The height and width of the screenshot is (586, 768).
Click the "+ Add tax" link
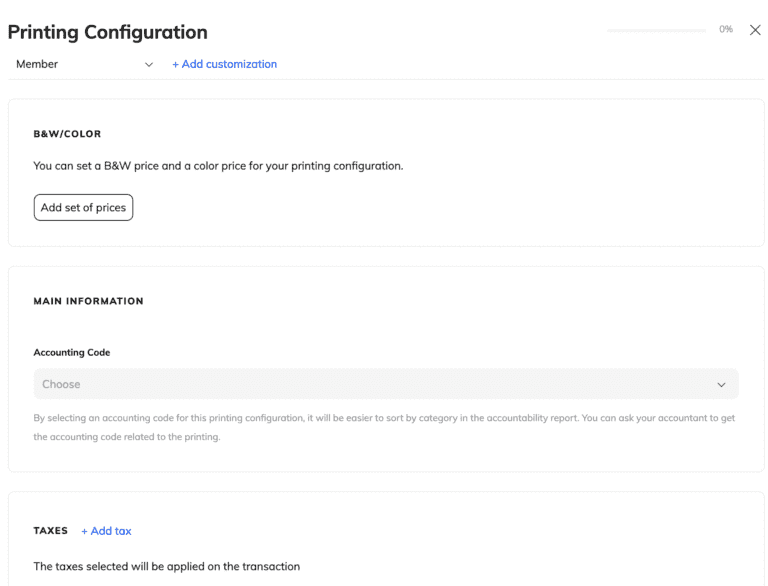(x=106, y=531)
